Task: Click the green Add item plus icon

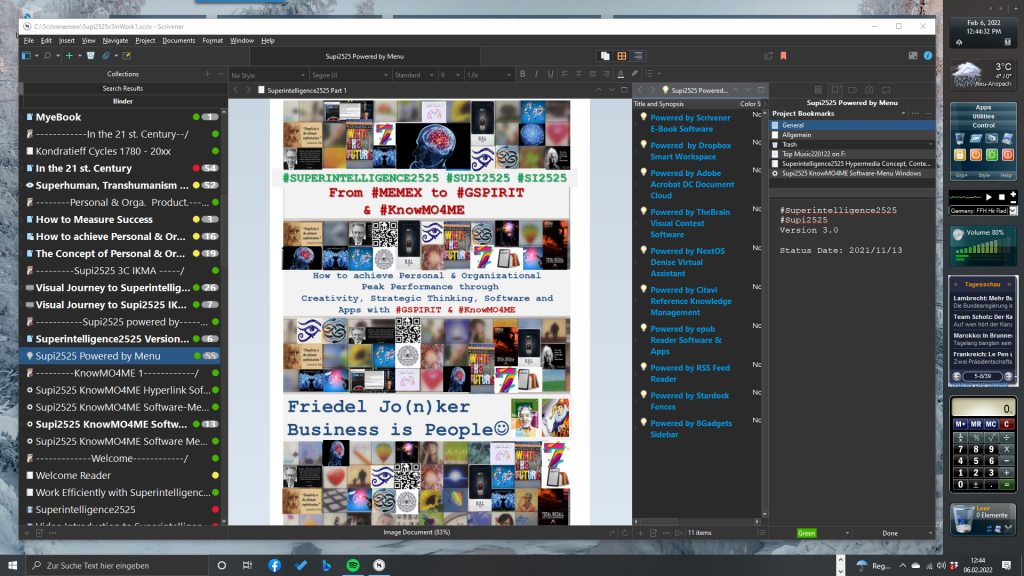Action: 68,56
